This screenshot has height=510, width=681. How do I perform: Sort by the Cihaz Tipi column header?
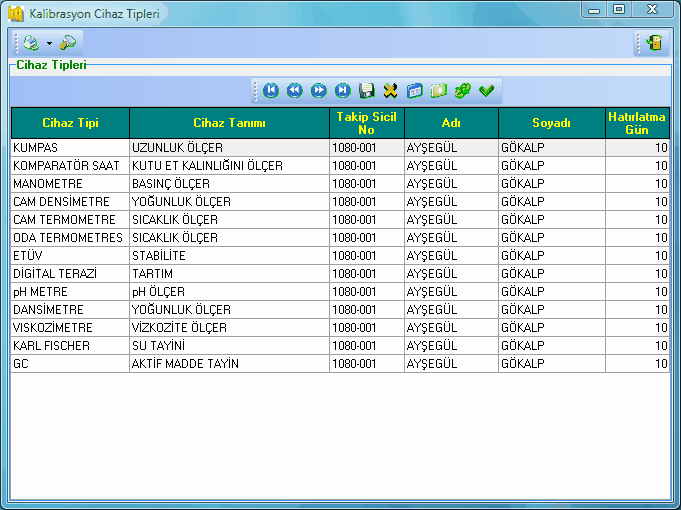click(70, 123)
